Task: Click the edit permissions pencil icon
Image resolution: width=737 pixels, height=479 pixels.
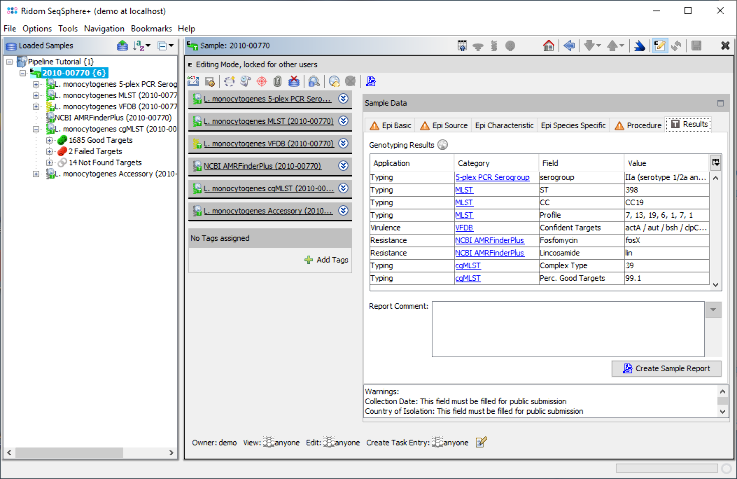Action: click(481, 442)
